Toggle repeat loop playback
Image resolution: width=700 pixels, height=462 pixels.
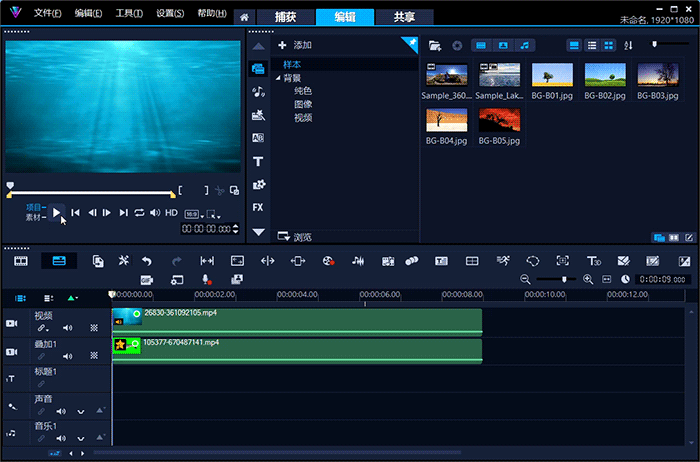click(140, 212)
